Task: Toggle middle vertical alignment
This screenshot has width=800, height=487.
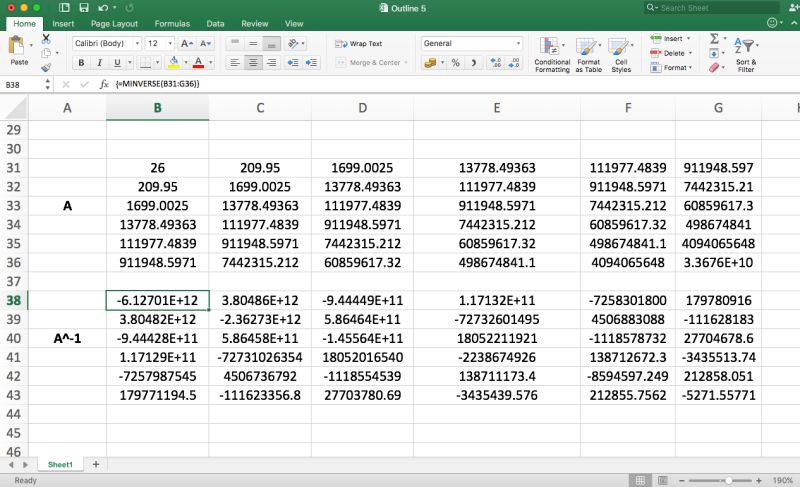Action: (253, 44)
